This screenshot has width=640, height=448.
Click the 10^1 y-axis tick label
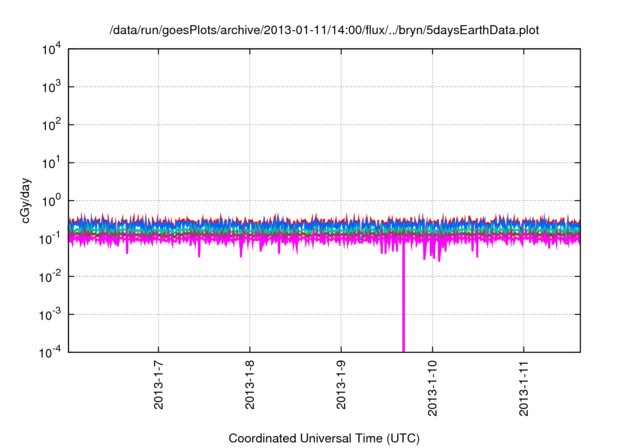[51, 163]
